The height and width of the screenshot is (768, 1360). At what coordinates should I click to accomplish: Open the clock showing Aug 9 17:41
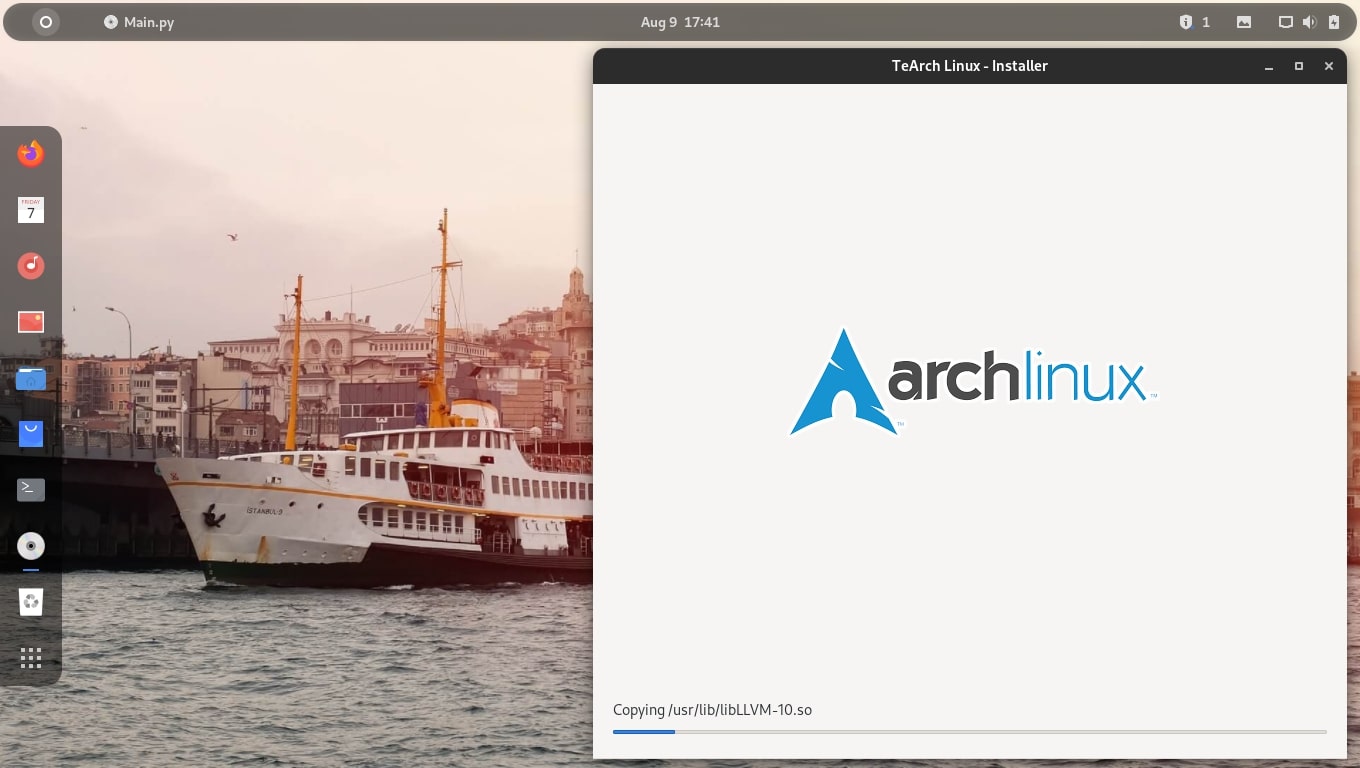(x=680, y=22)
